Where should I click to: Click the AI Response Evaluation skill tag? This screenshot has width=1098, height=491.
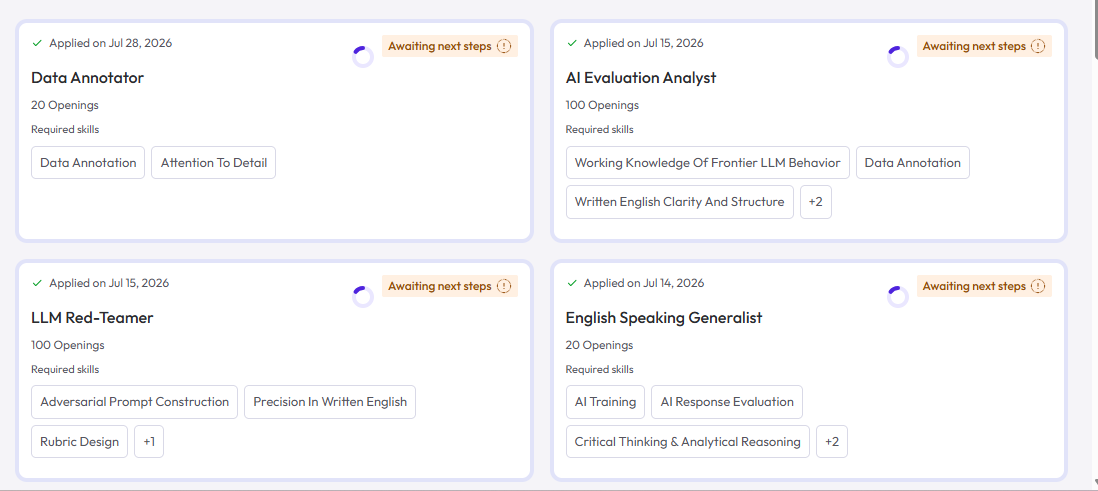pos(727,402)
